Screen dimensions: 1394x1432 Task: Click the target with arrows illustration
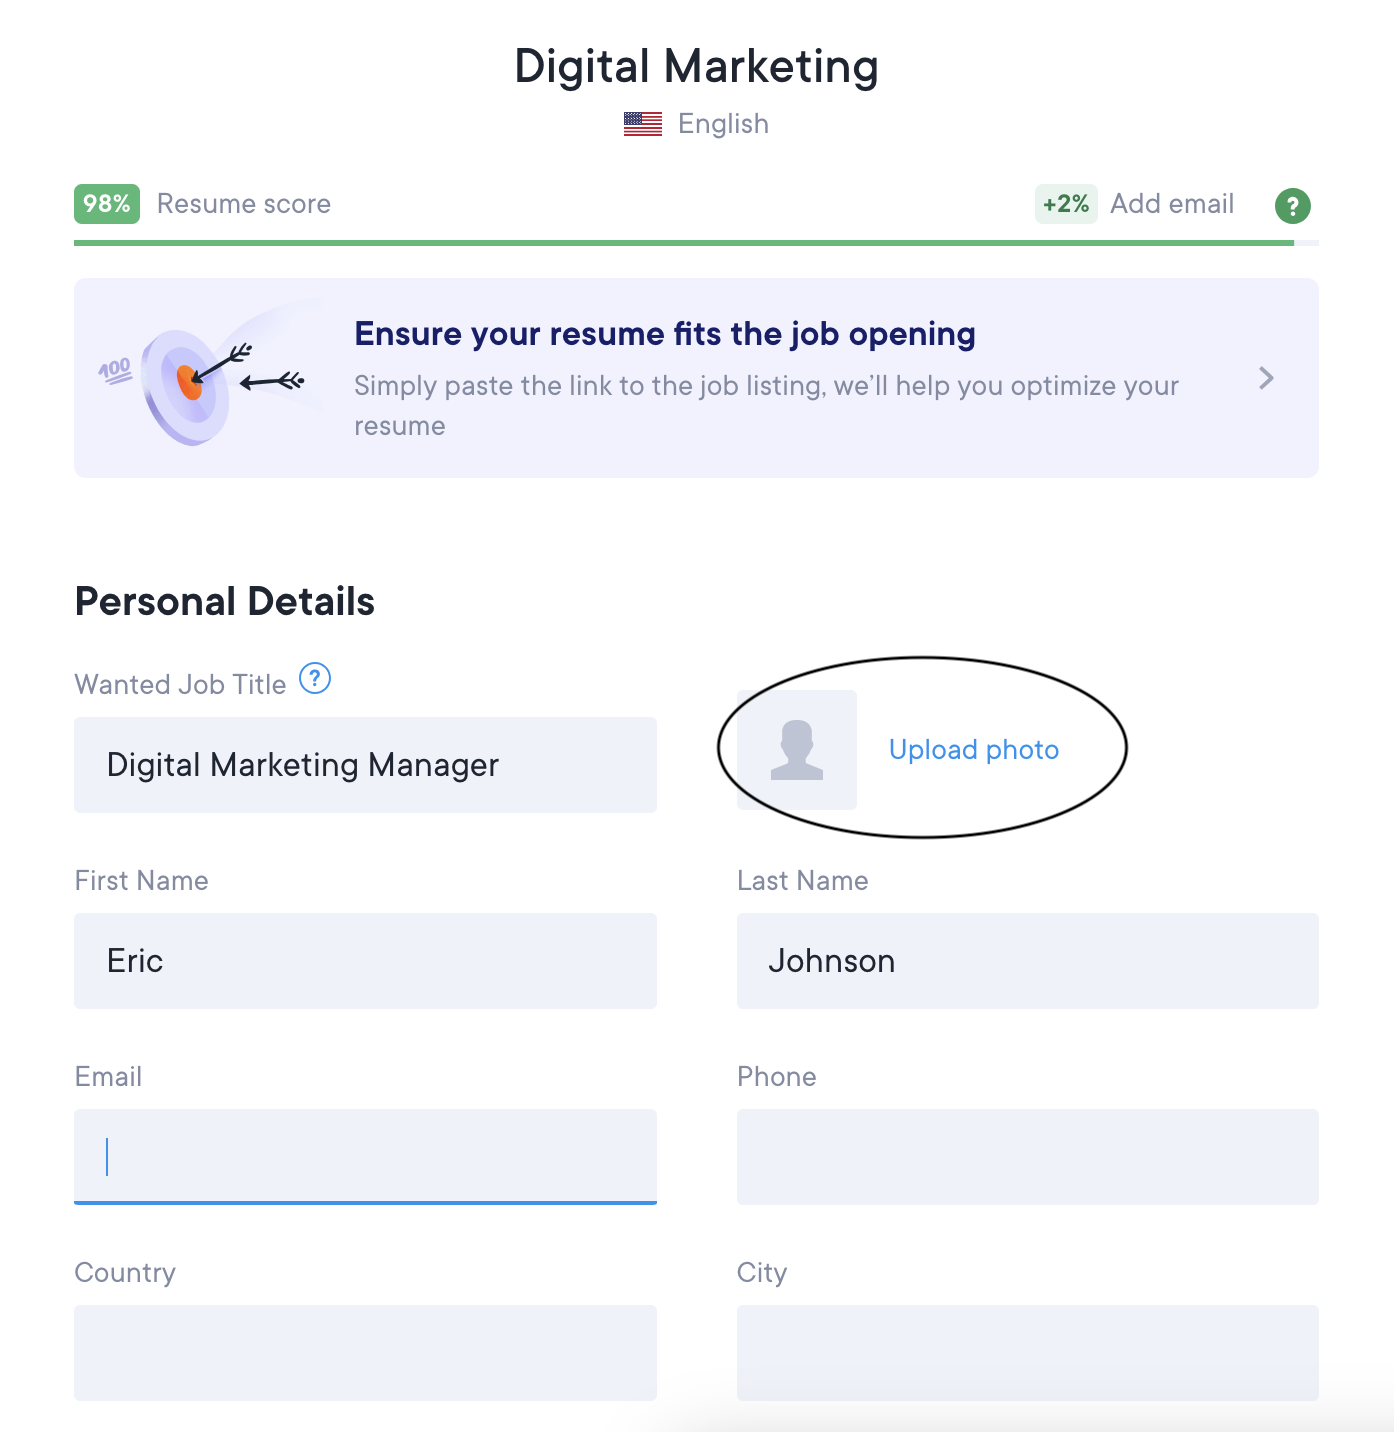[200, 378]
